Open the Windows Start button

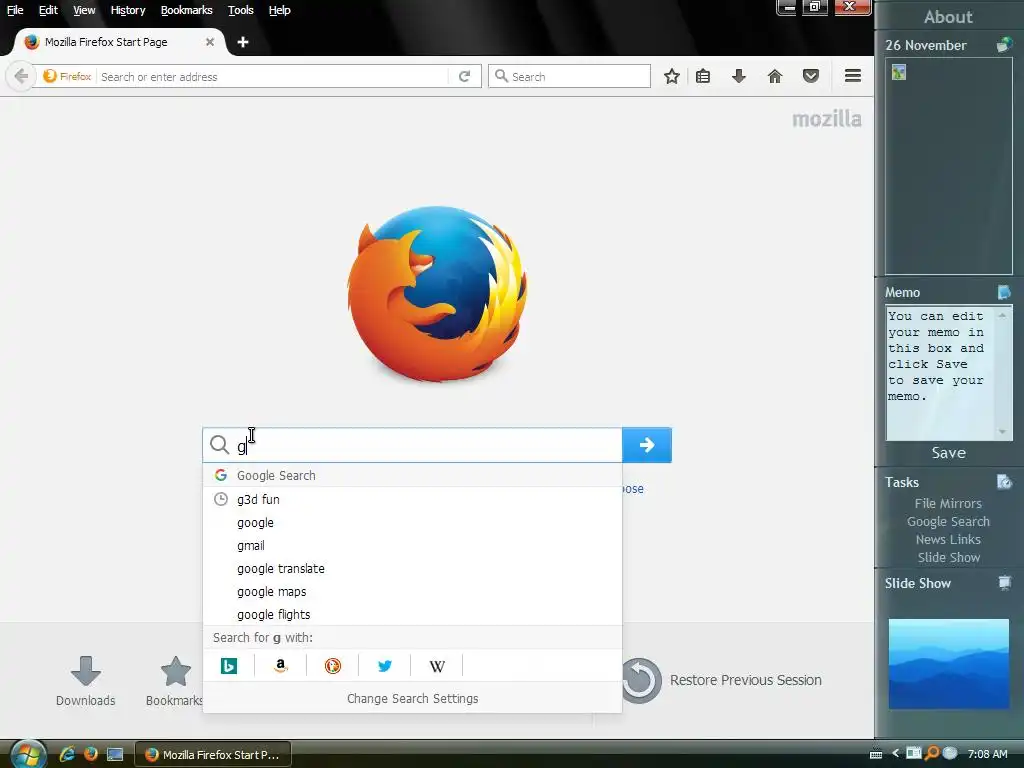pyautogui.click(x=27, y=755)
